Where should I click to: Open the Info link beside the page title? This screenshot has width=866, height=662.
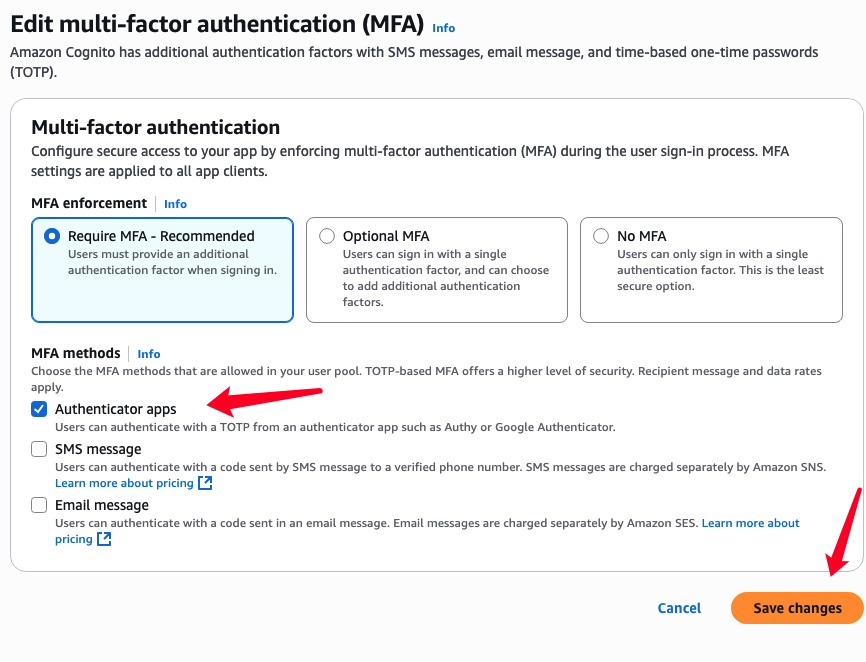443,28
